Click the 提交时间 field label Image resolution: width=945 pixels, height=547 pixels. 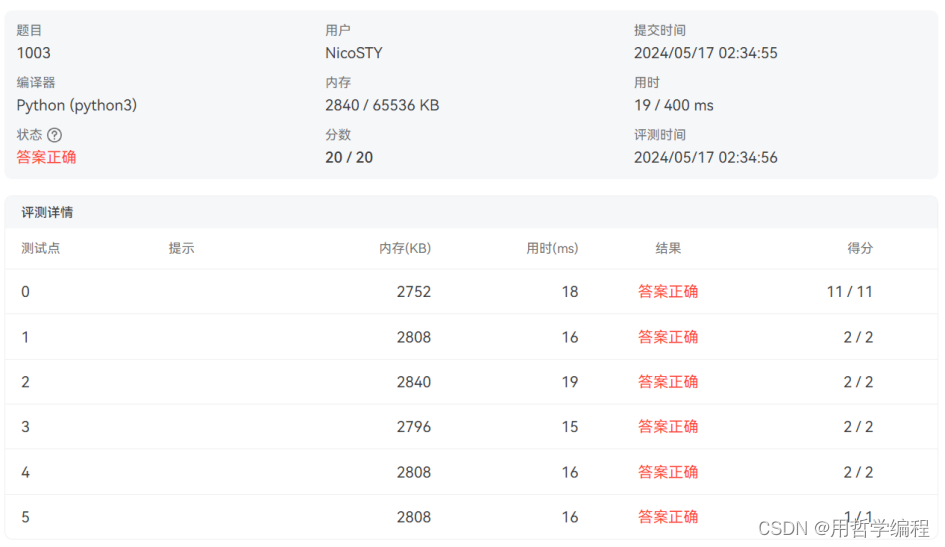coord(659,30)
